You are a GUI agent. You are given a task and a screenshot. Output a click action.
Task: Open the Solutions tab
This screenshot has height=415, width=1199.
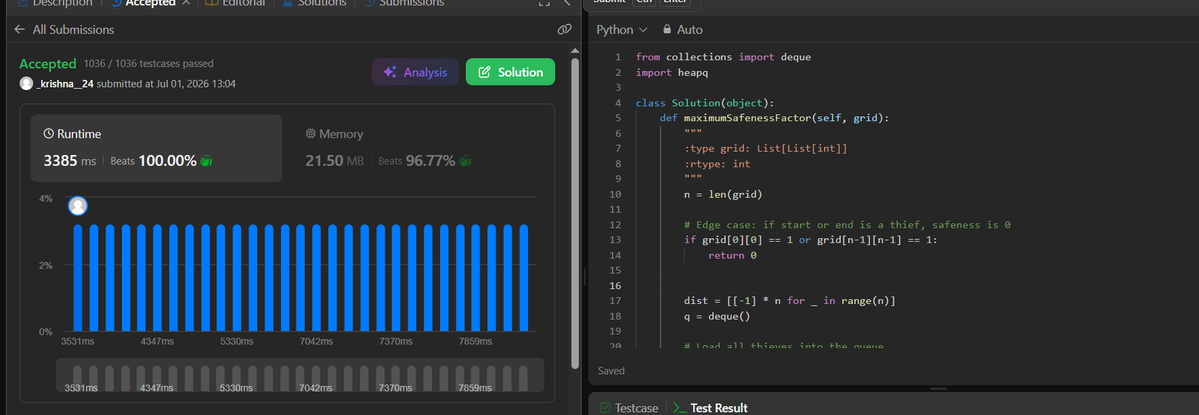[x=314, y=2]
